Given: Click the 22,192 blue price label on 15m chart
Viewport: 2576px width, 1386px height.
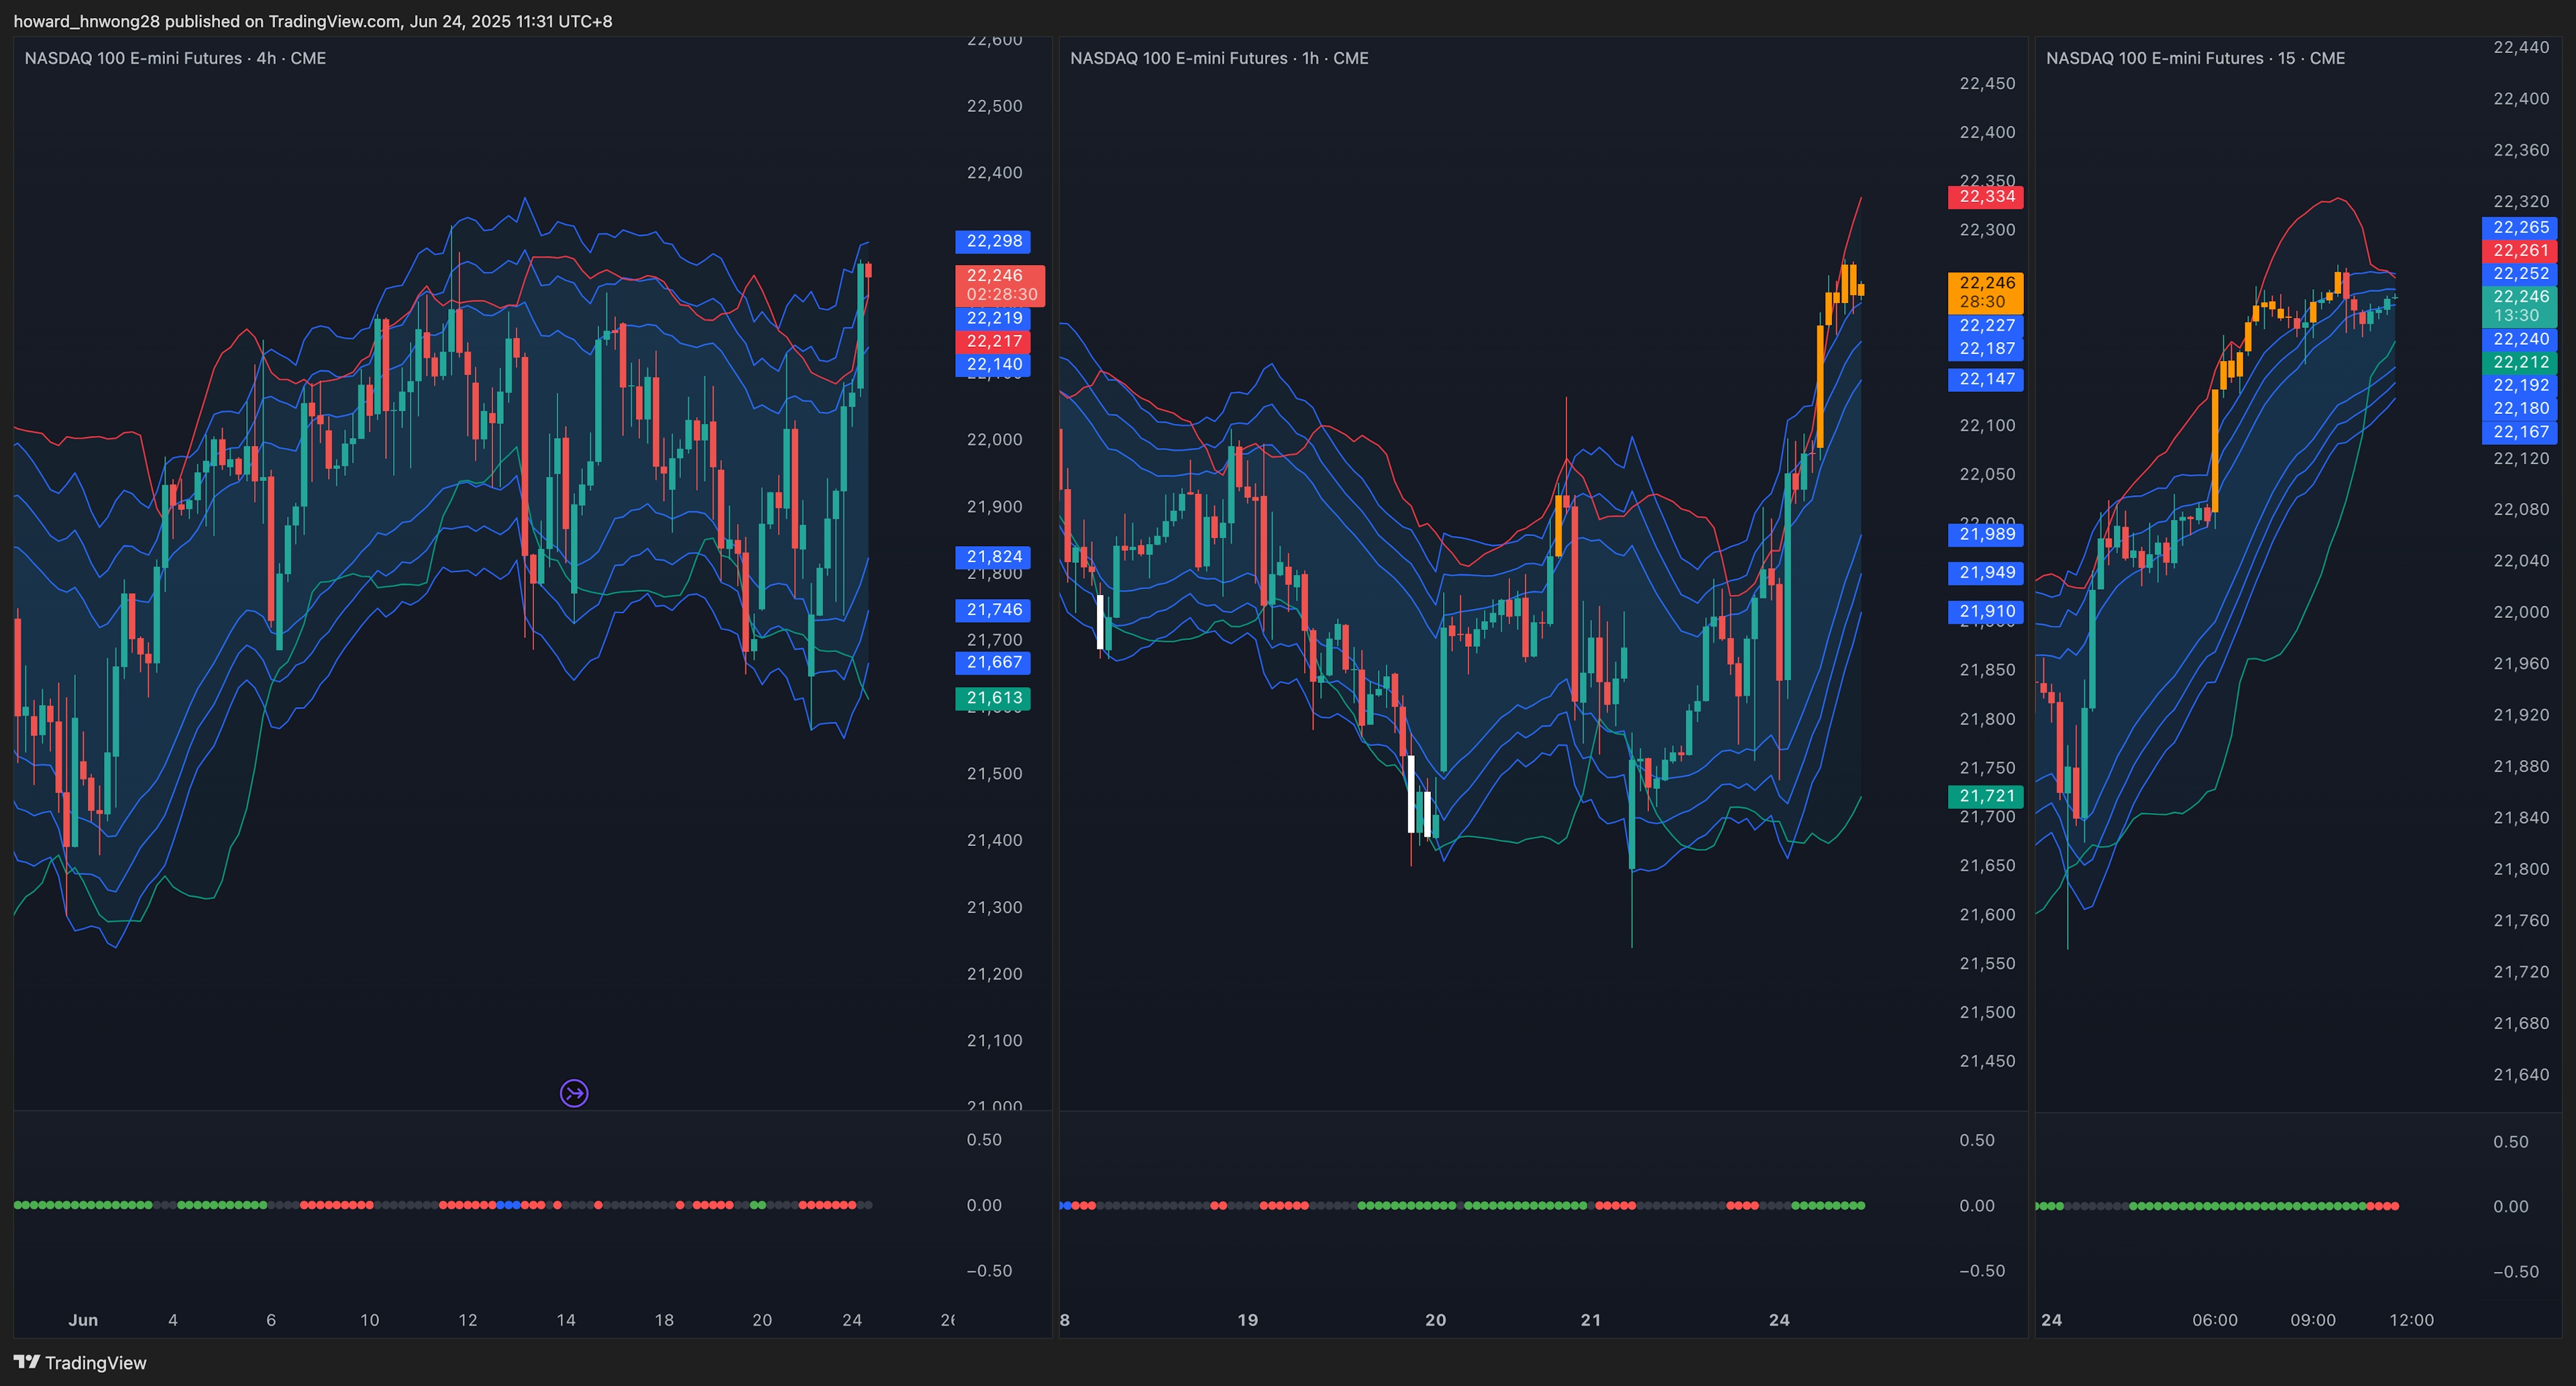Looking at the screenshot, I should click(x=2520, y=386).
